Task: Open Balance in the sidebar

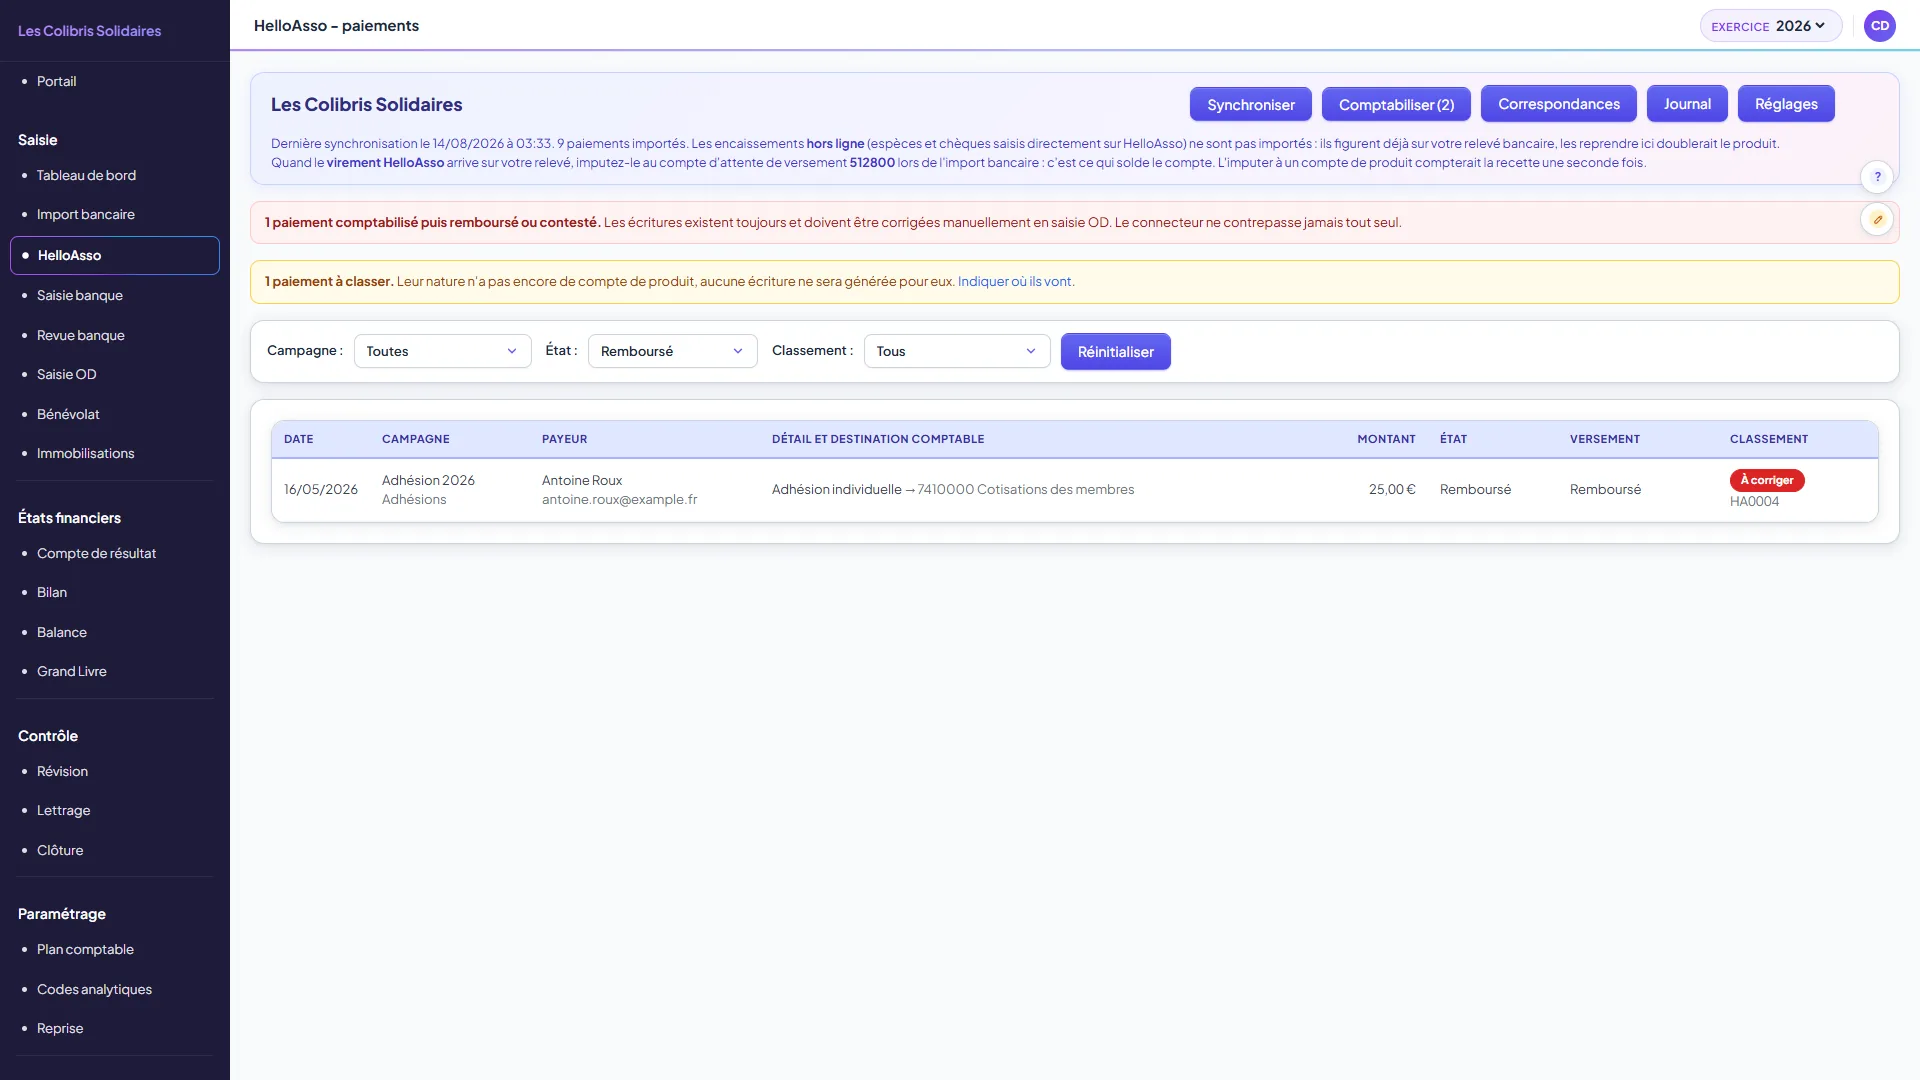Action: coord(62,632)
